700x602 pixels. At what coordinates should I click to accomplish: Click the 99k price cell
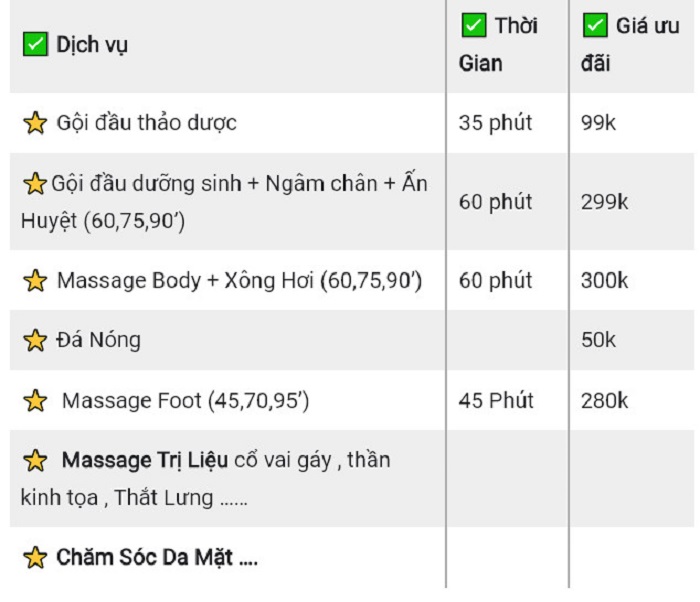click(598, 123)
